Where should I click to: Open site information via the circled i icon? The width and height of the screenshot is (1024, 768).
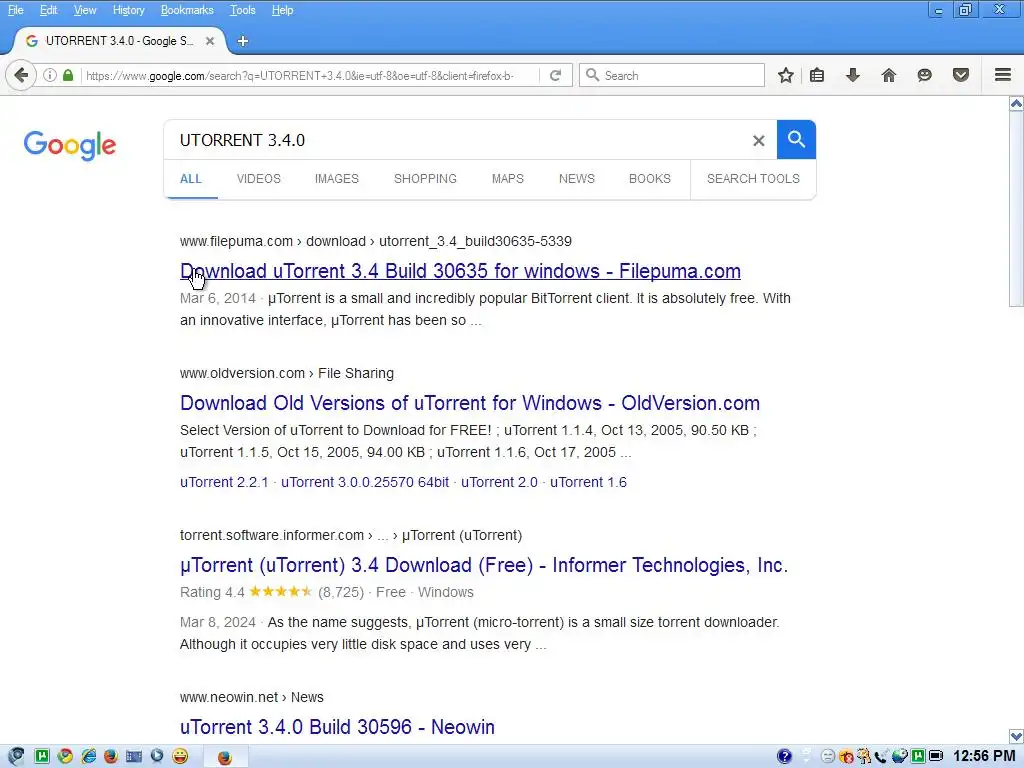click(x=50, y=75)
